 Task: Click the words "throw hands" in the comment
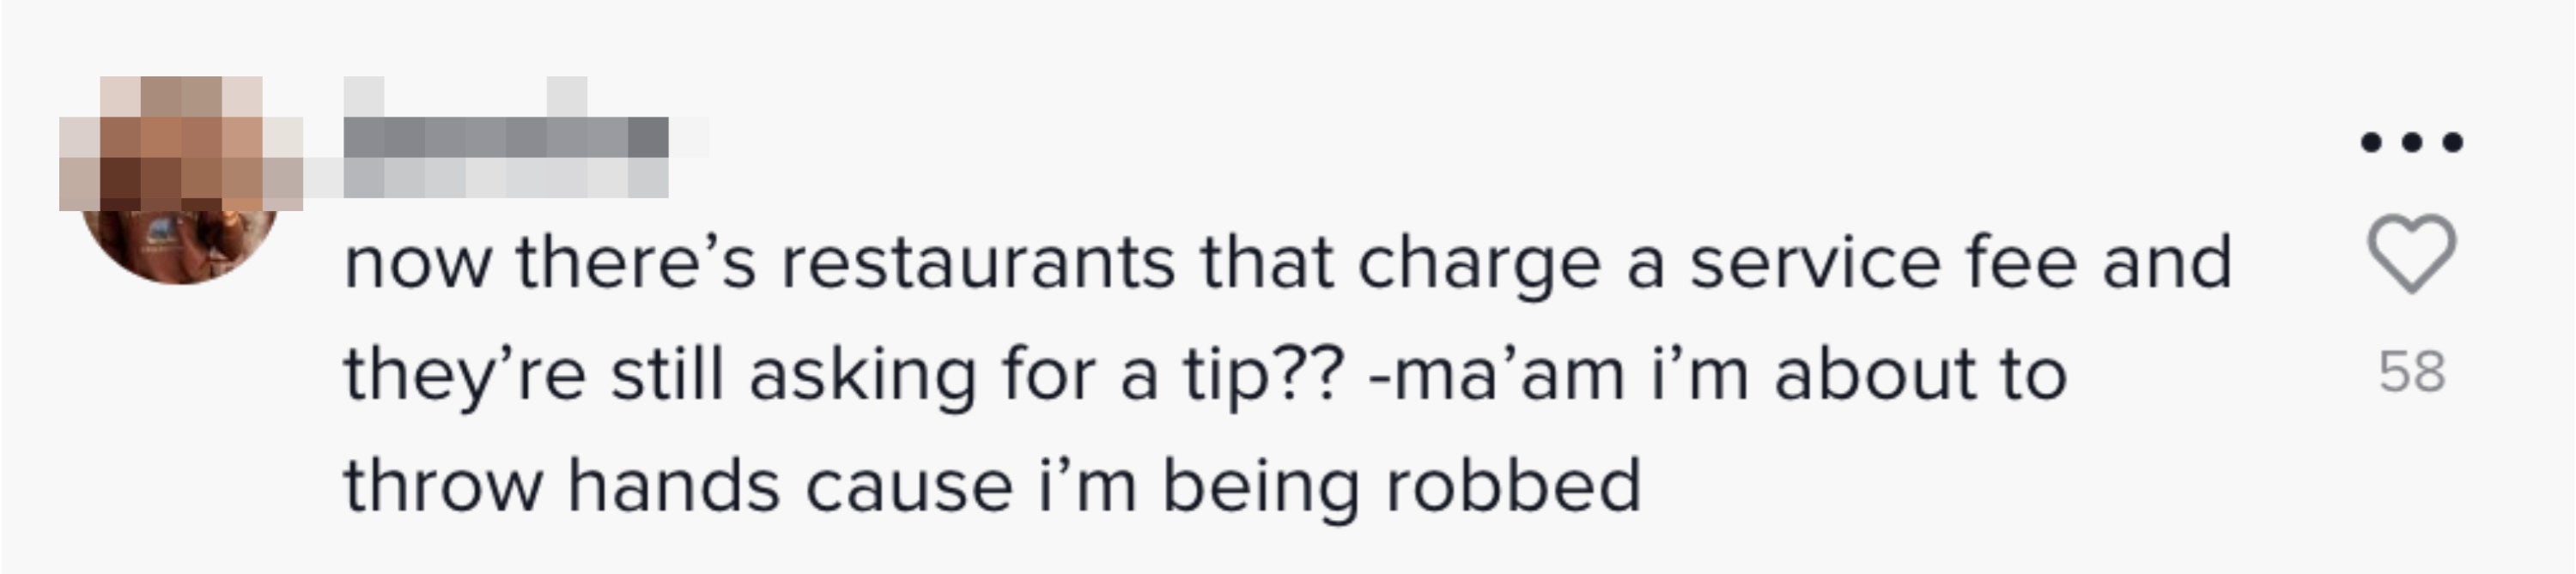[x=562, y=486]
